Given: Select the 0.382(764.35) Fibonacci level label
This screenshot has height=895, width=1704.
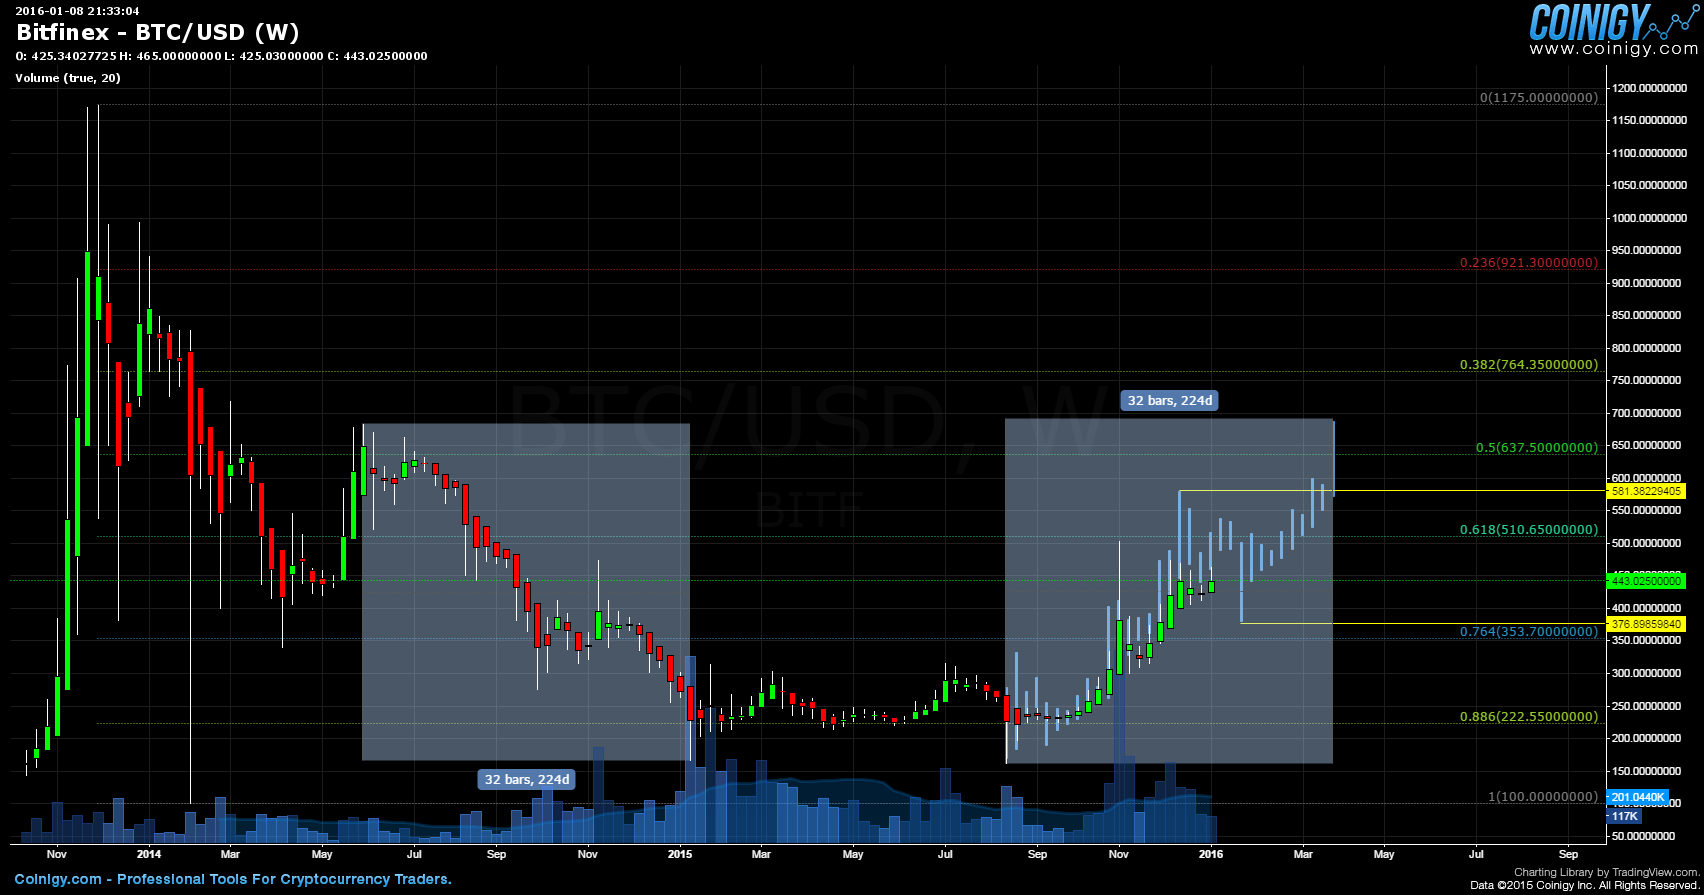Looking at the screenshot, I should 1528,365.
